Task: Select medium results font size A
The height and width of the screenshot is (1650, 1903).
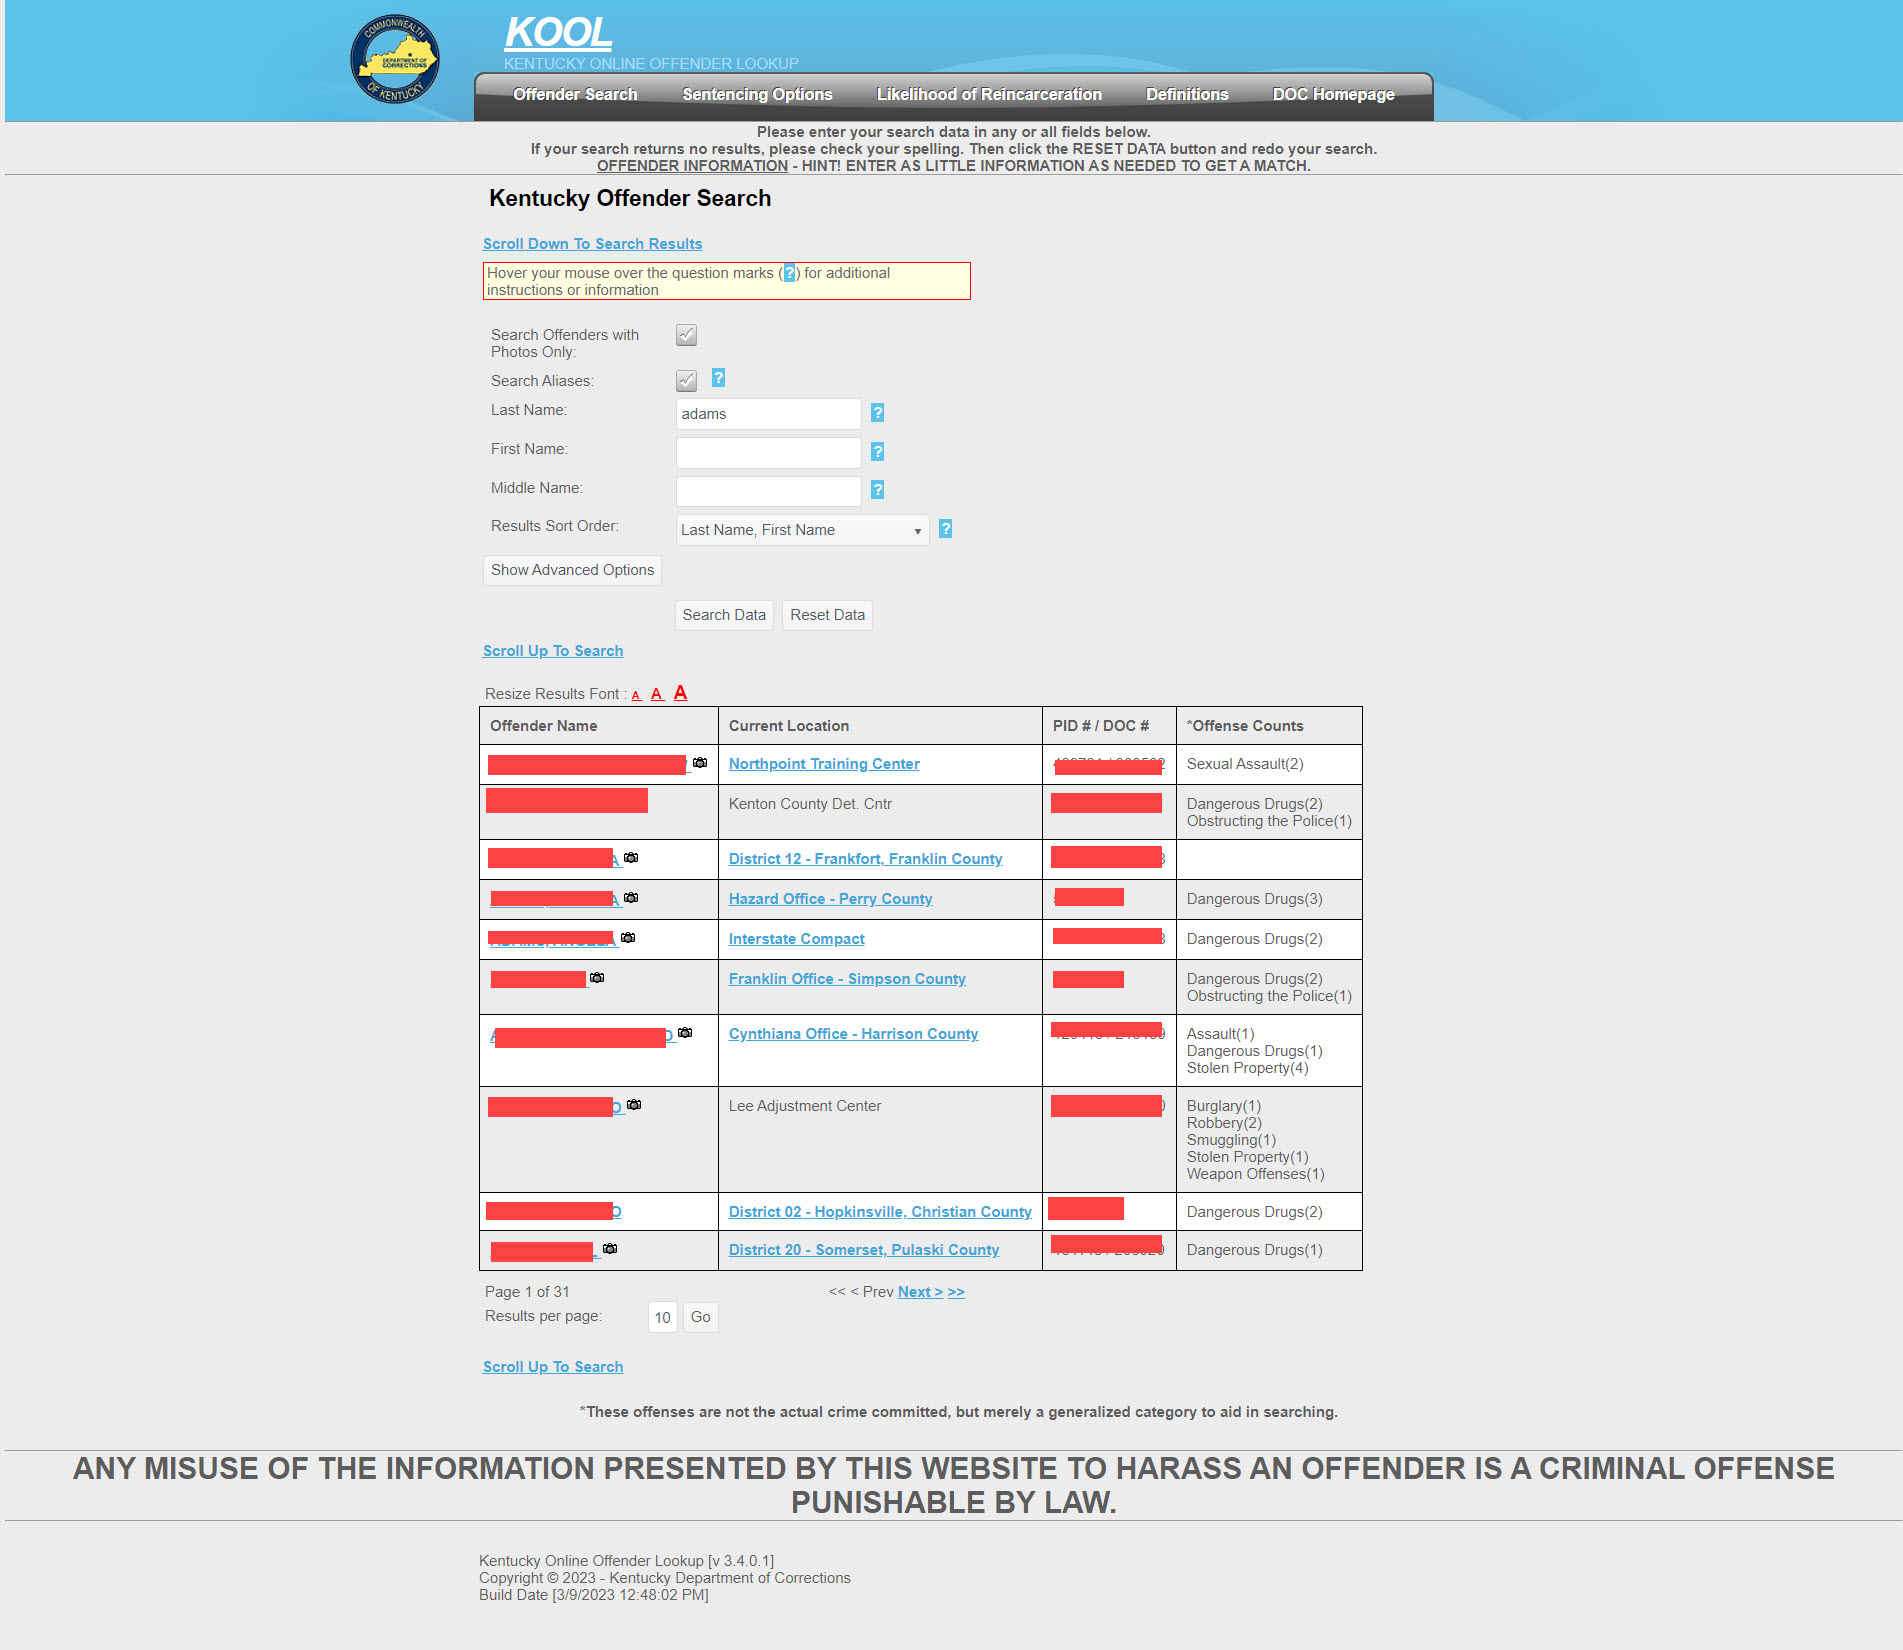Action: [657, 694]
